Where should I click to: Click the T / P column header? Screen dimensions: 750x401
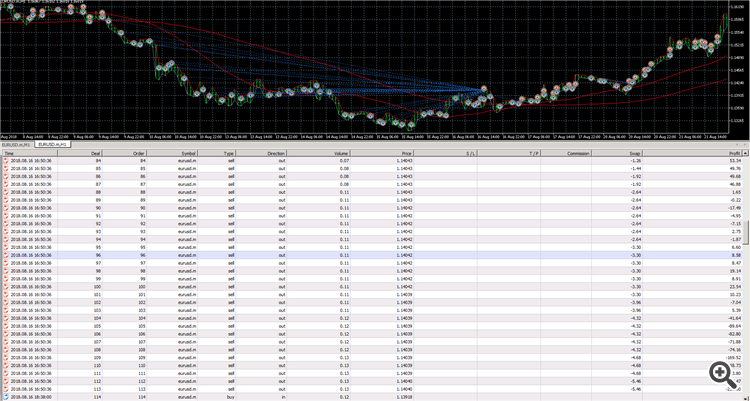(x=509, y=154)
